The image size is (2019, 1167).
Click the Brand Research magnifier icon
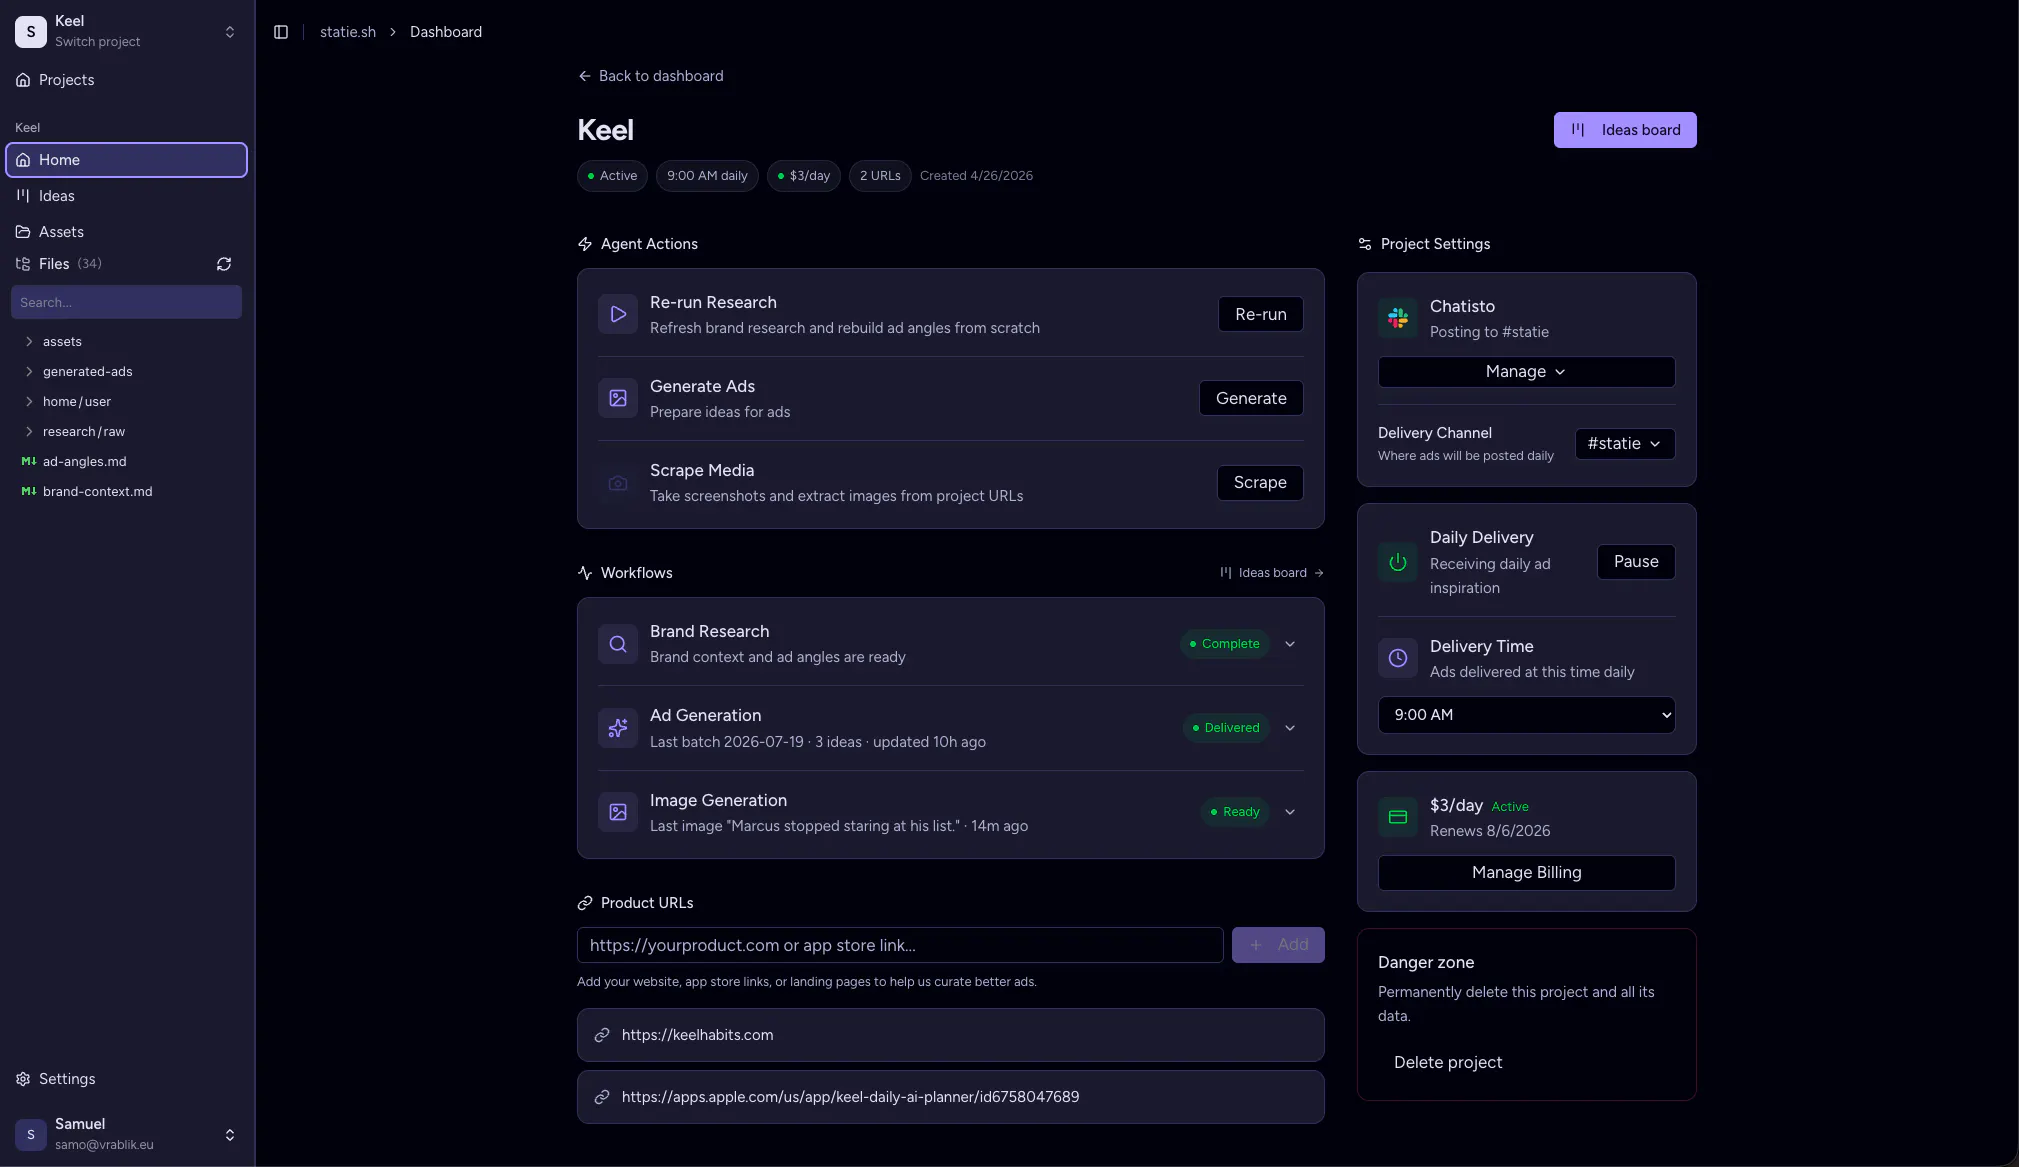pos(618,644)
